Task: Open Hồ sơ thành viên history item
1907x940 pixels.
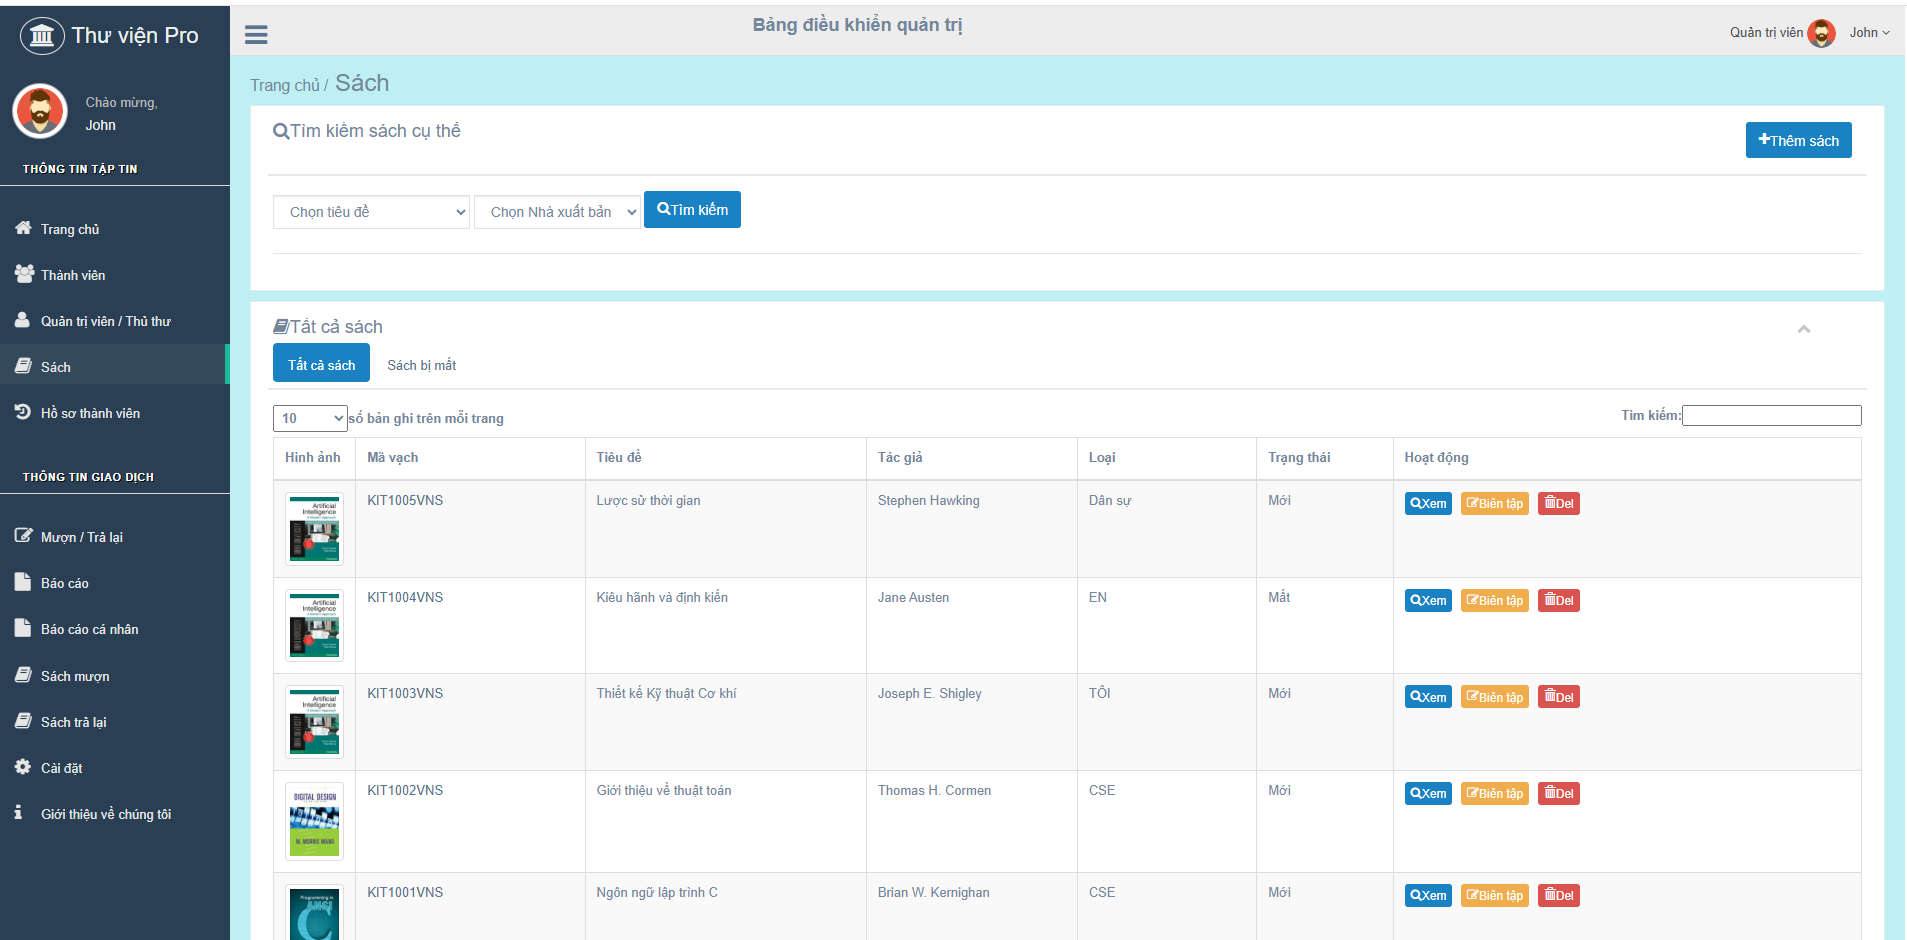Action: 90,413
